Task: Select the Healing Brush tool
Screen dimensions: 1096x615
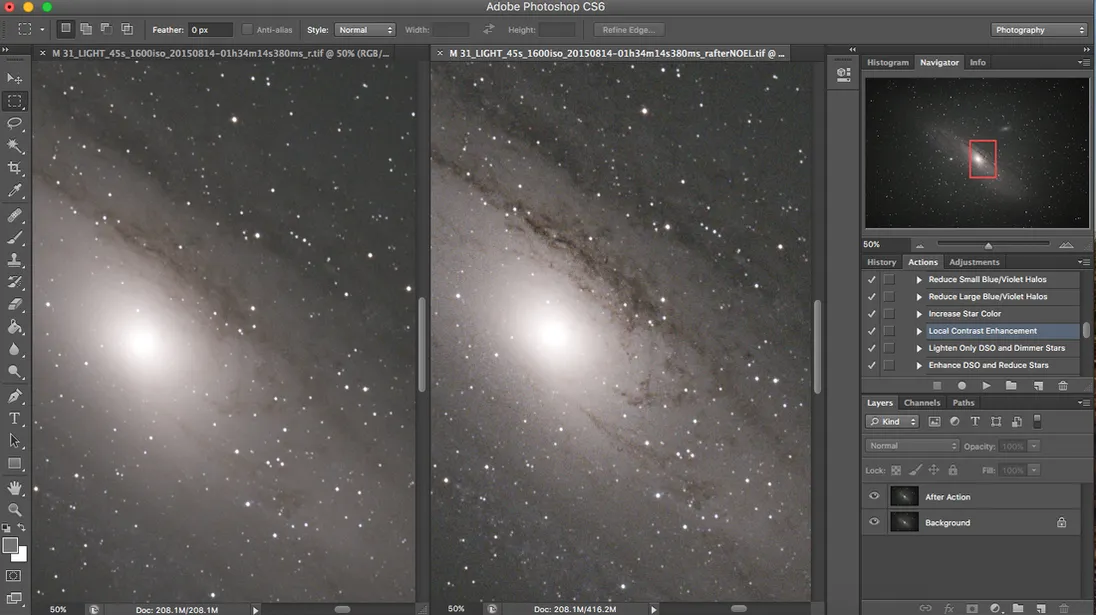Action: click(14, 215)
